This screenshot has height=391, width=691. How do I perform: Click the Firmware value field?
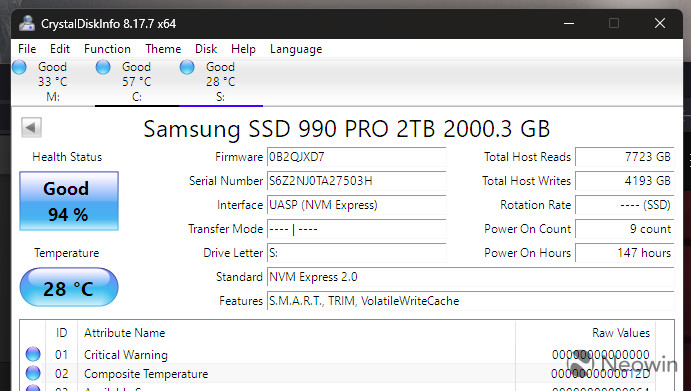coord(357,157)
